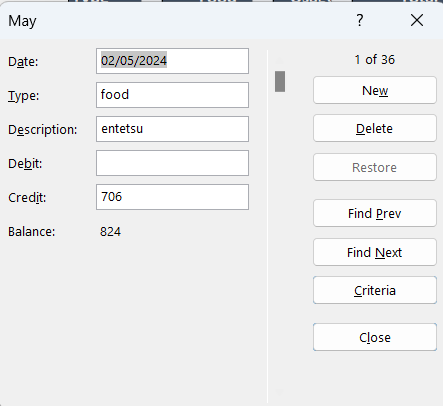Focus the empty Debit field
Screen dimensions: 443x406
click(172, 163)
